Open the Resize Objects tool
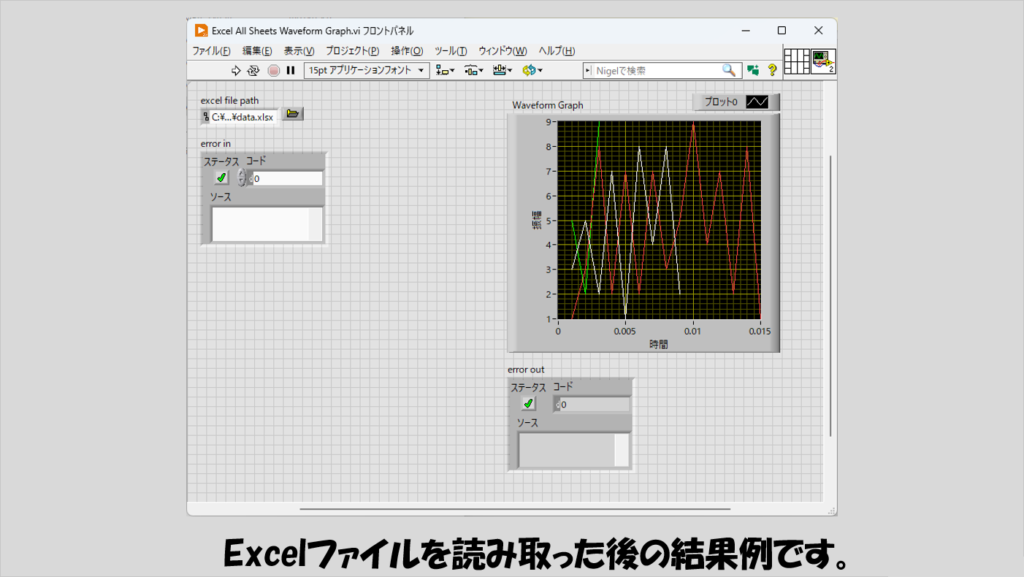The image size is (1024, 577). (502, 70)
